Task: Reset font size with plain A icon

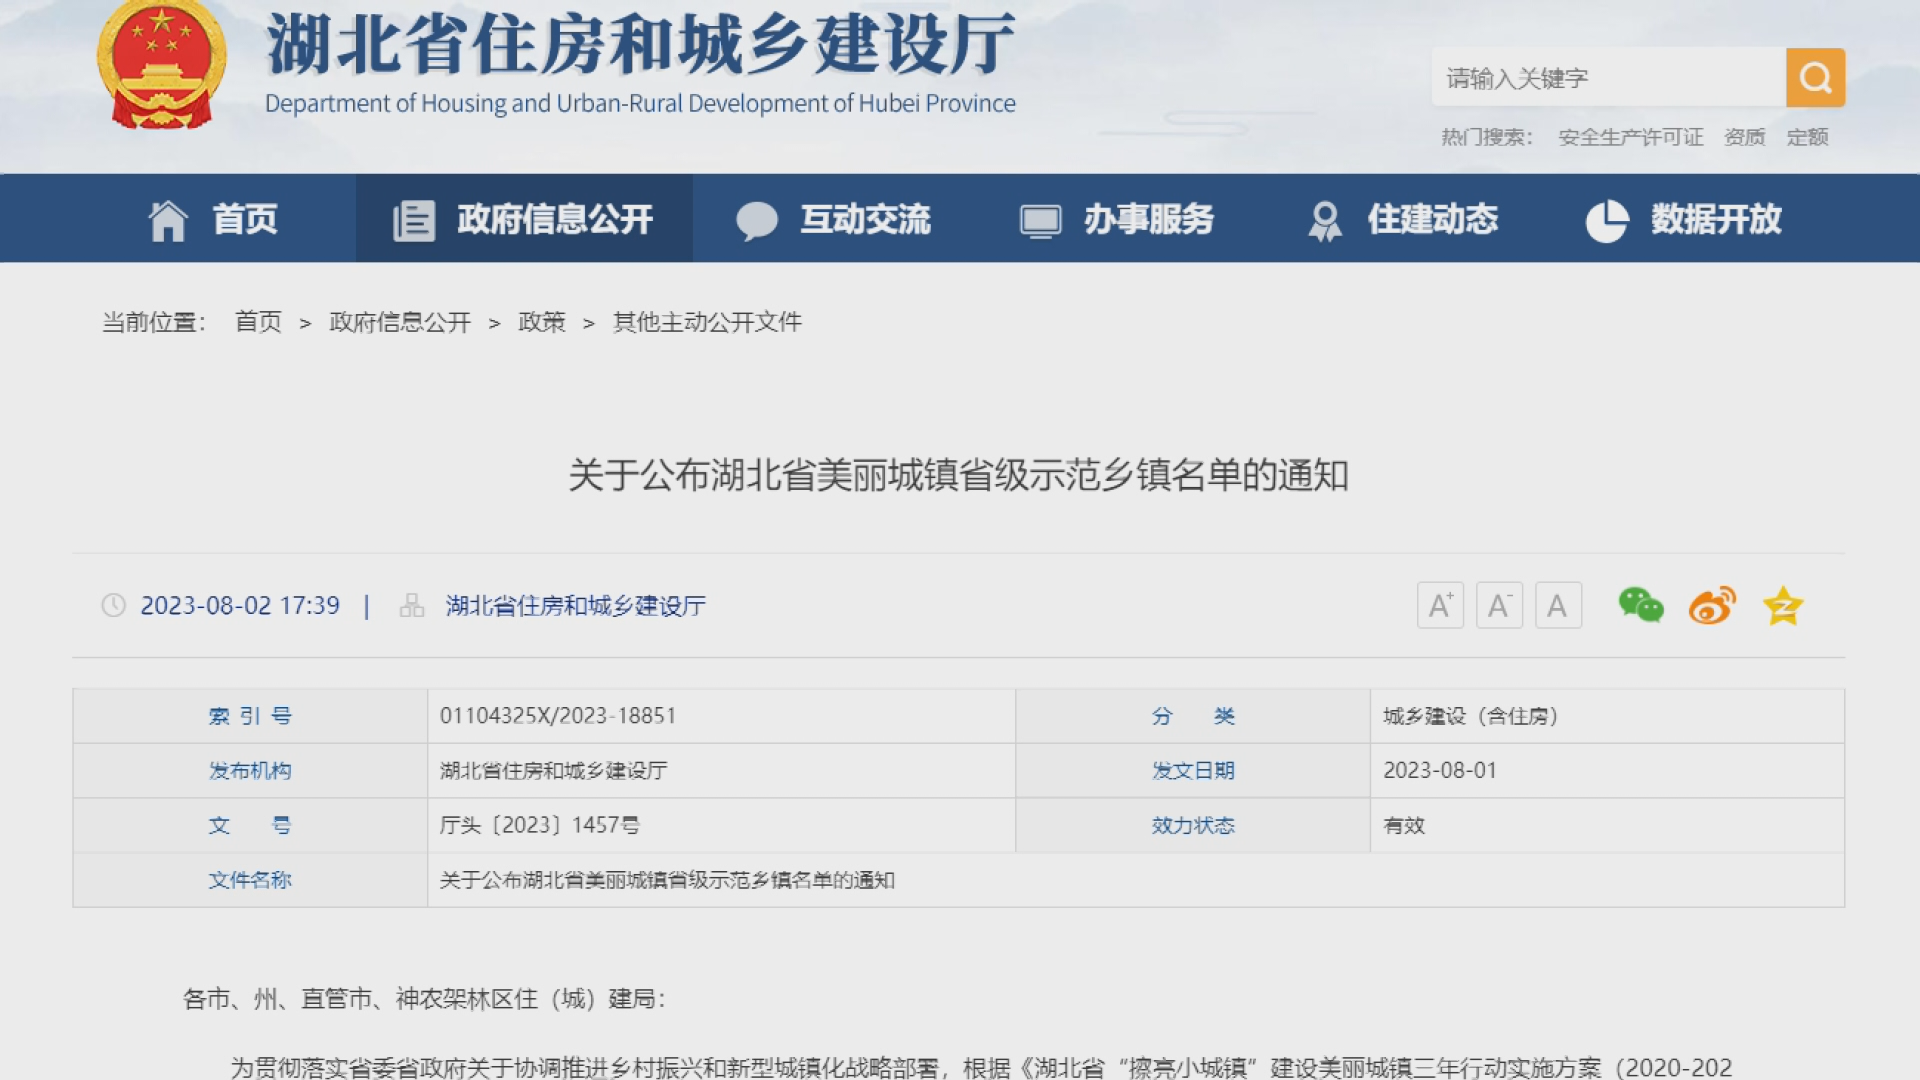Action: (1557, 605)
